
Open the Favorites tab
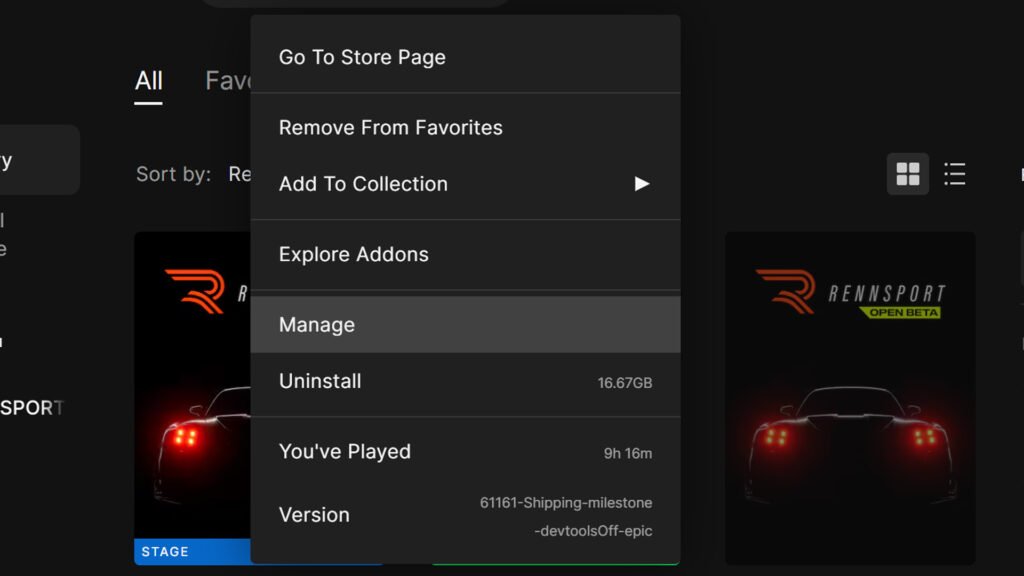pyautogui.click(x=228, y=81)
